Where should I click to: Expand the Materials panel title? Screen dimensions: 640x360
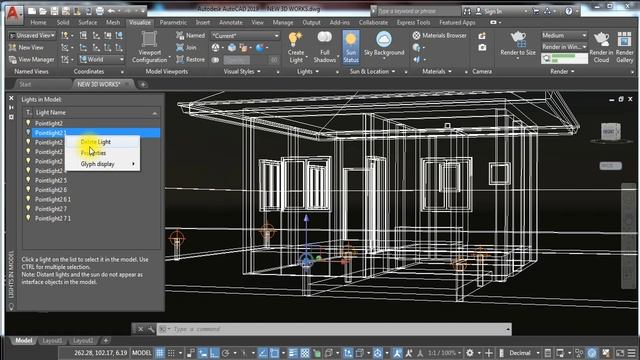(x=437, y=71)
